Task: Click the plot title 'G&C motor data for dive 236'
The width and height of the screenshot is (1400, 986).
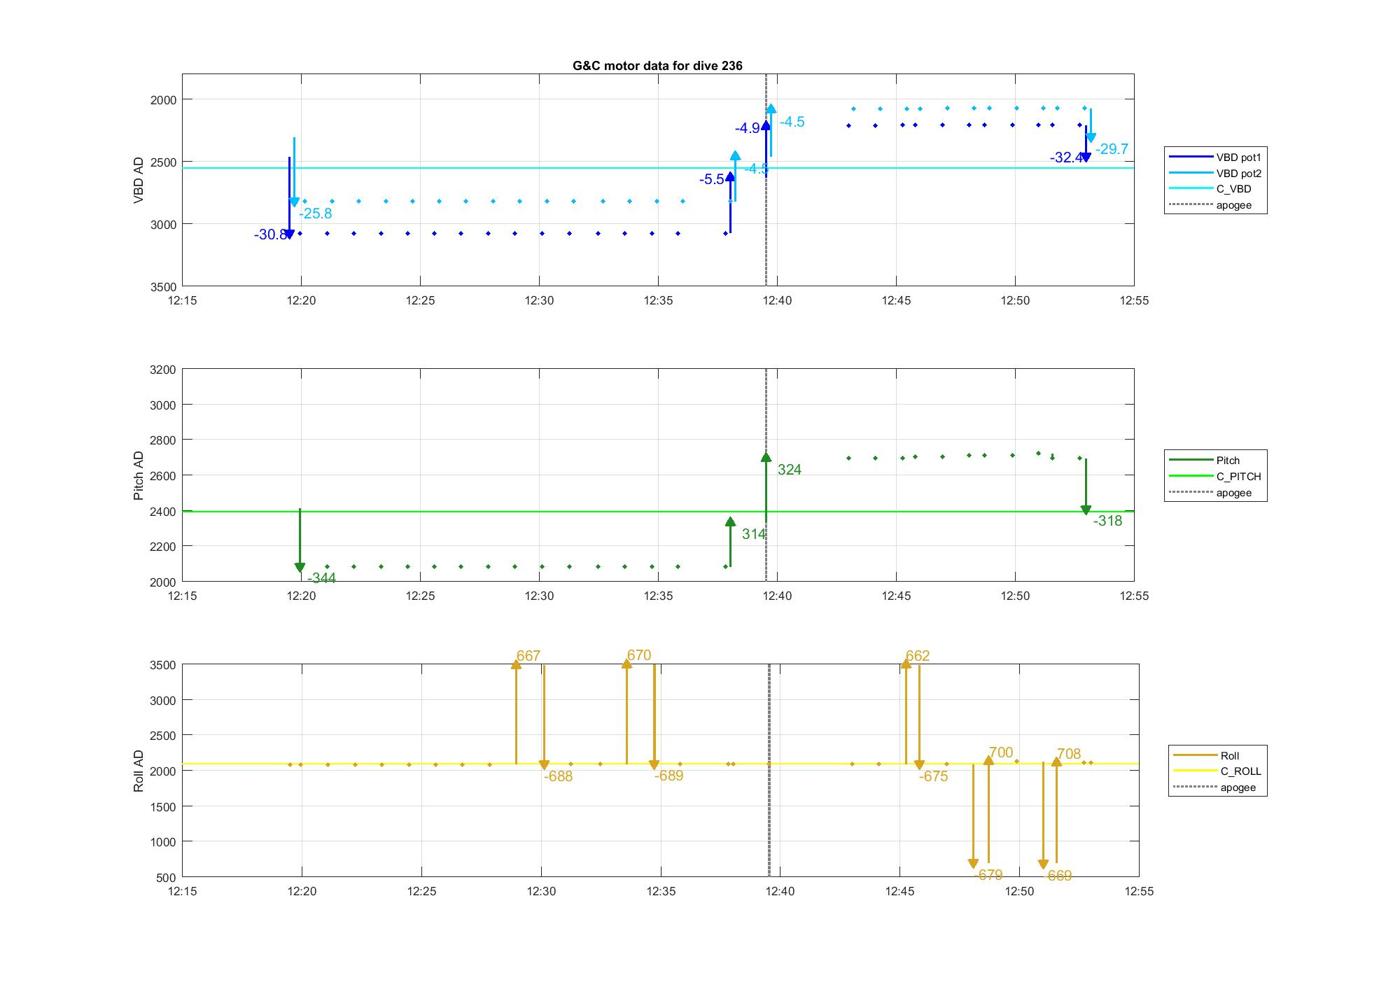Action: (657, 66)
